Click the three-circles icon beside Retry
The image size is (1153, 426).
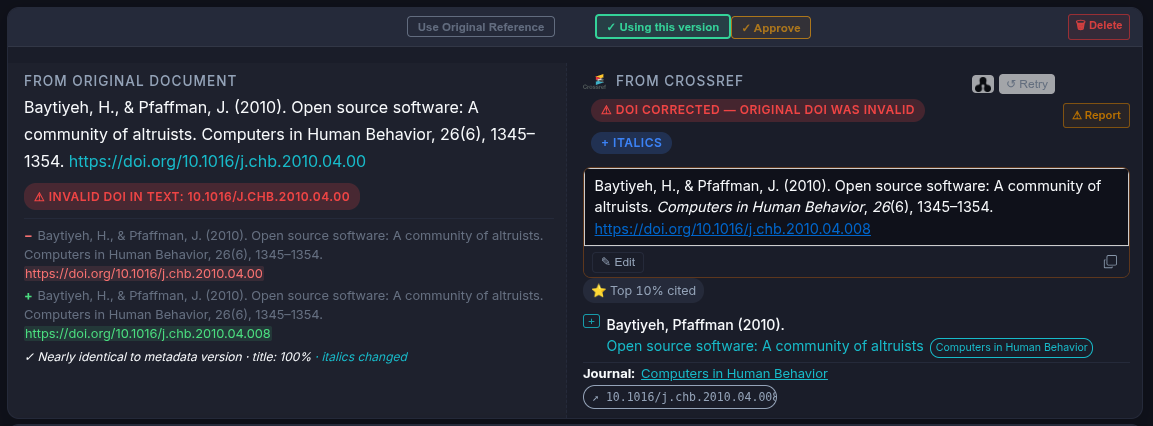pyautogui.click(x=982, y=84)
